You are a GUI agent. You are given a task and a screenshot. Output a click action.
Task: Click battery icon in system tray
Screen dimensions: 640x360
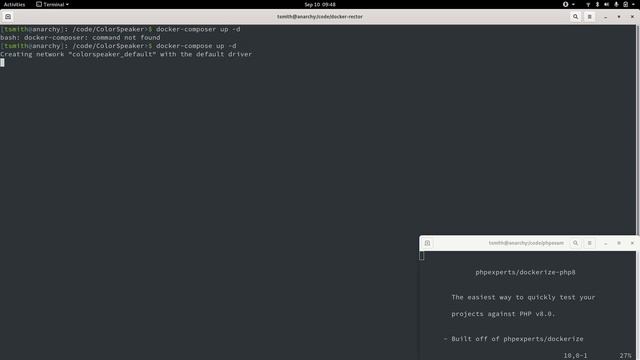click(626, 4)
